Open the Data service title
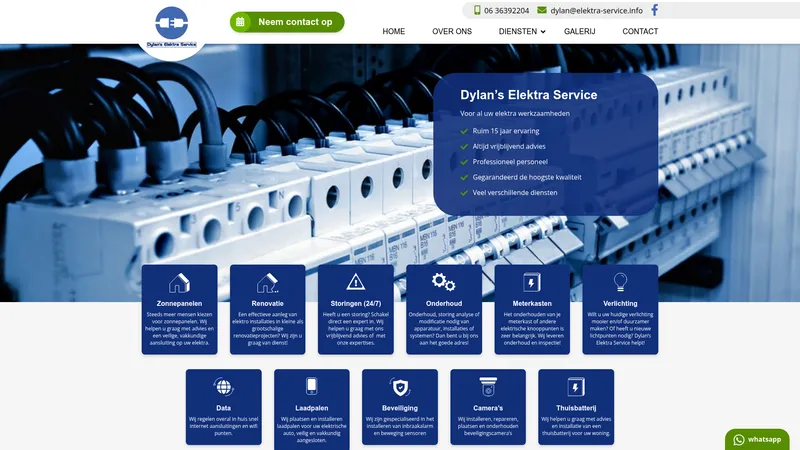The width and height of the screenshot is (800, 450). 223,408
